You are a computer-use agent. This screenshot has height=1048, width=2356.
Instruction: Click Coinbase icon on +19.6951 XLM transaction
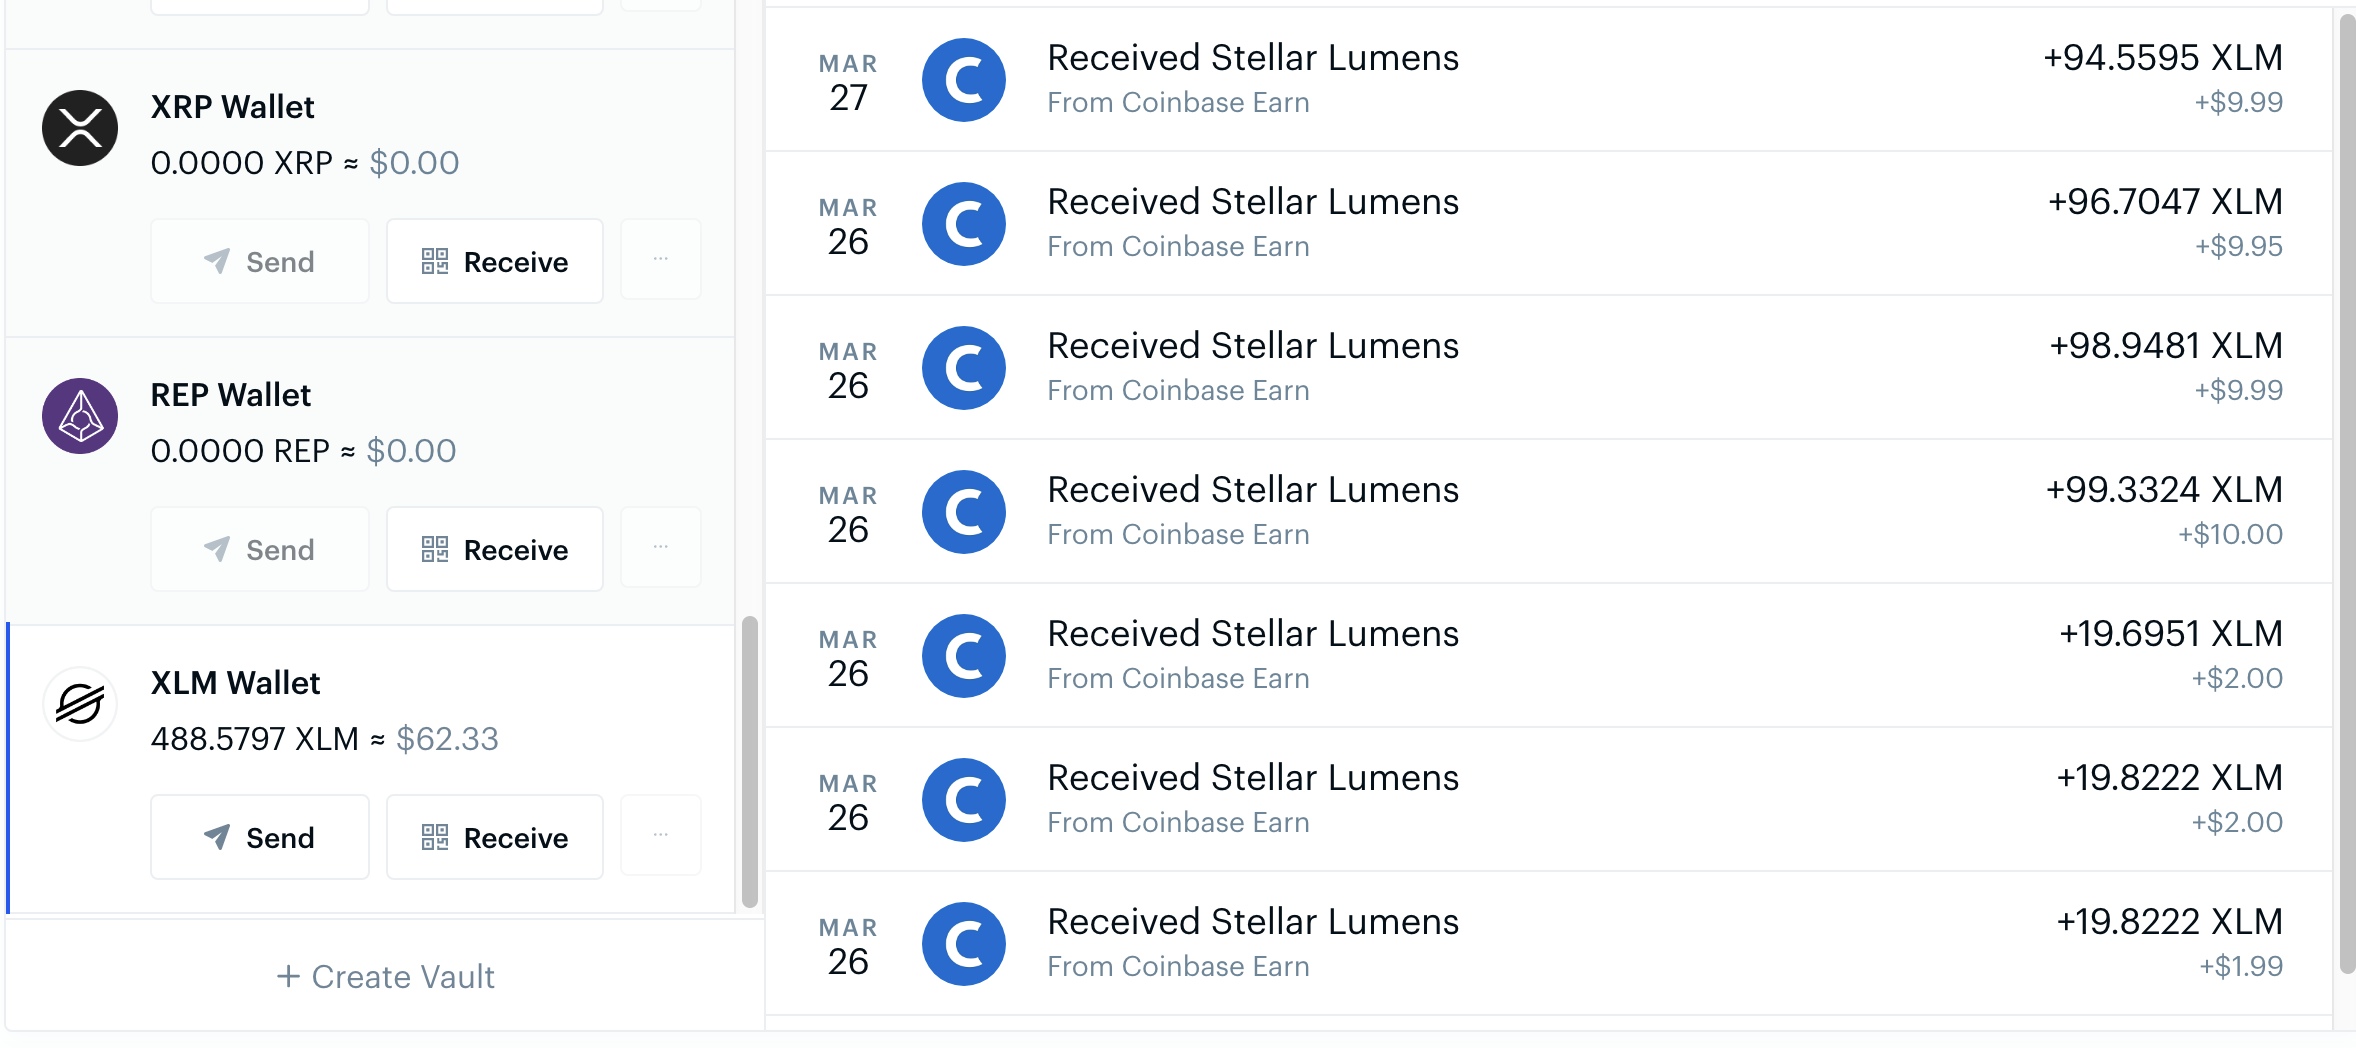963,656
